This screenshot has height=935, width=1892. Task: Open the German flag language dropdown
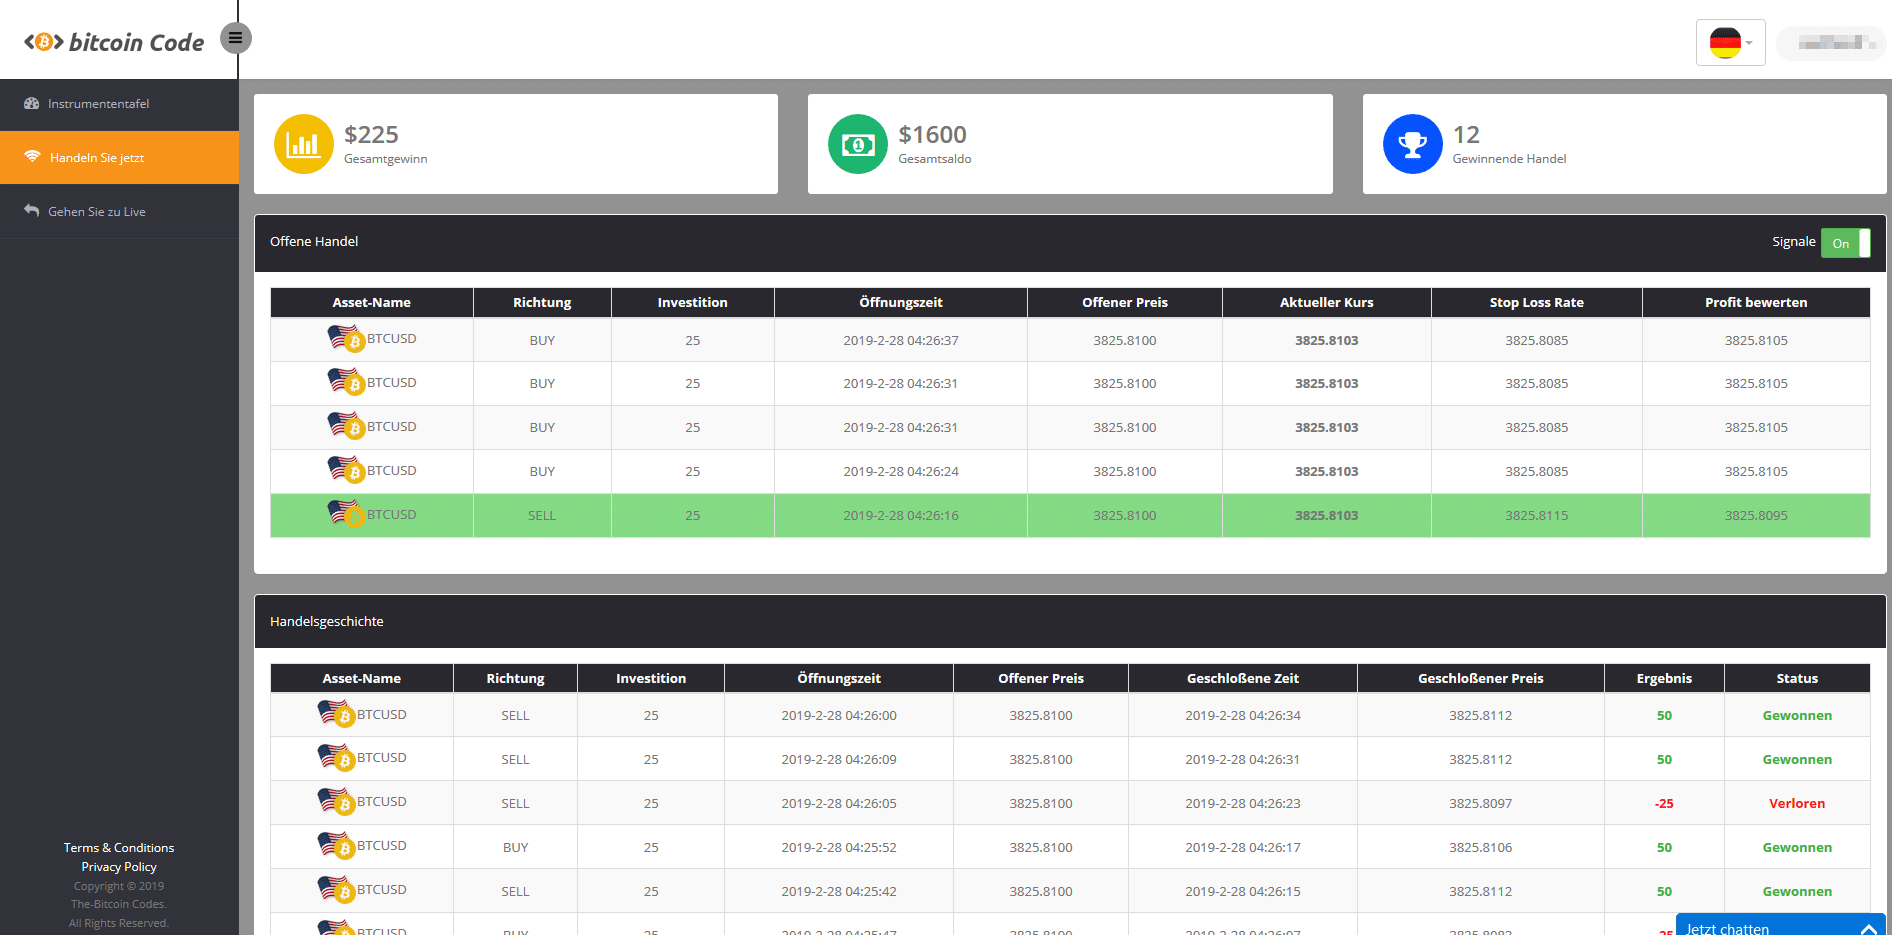tap(1730, 43)
